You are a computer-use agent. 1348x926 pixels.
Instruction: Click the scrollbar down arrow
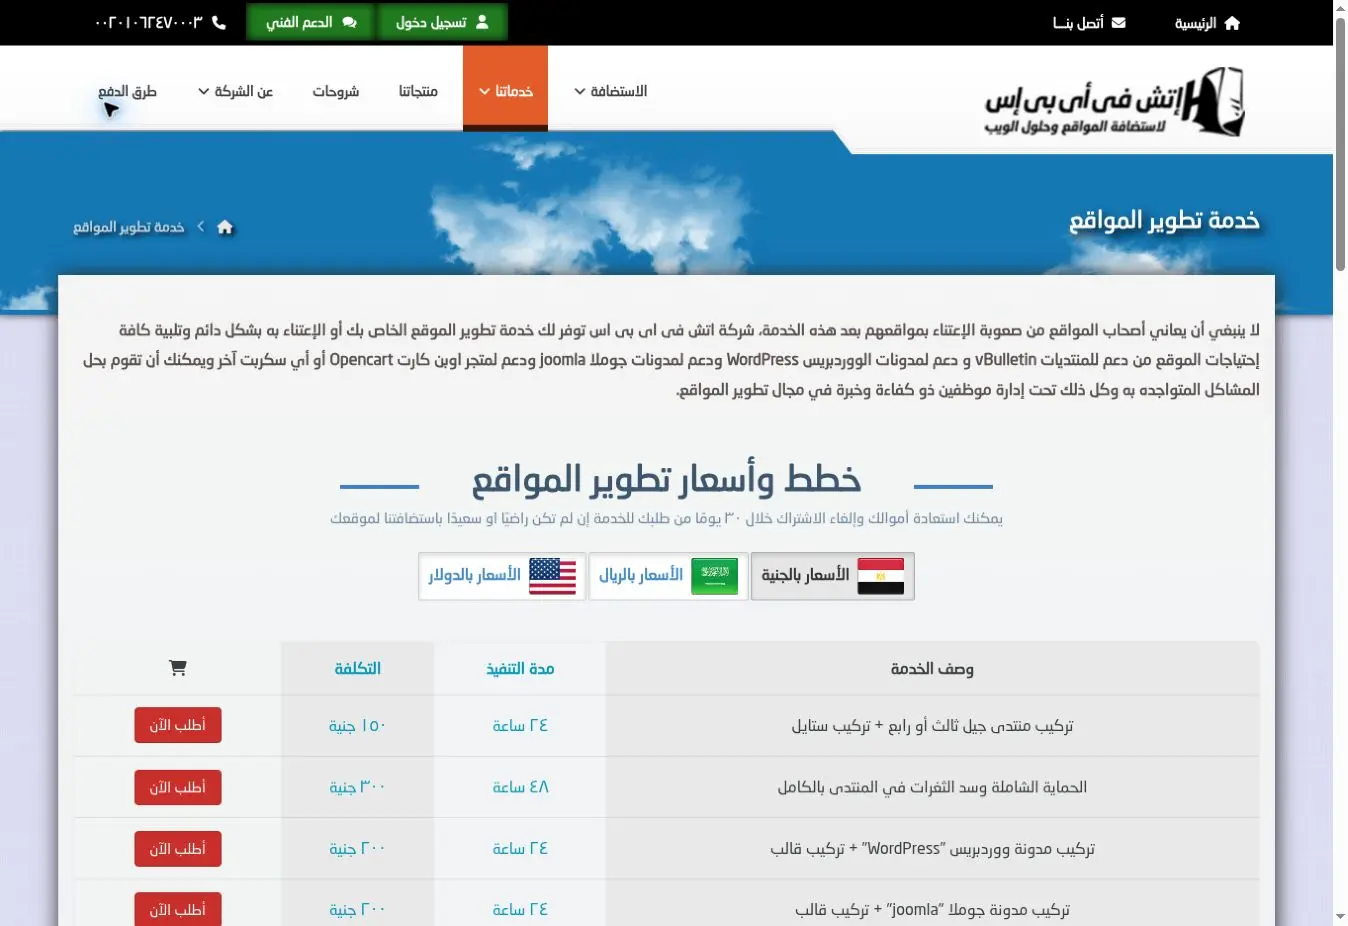pos(1340,917)
